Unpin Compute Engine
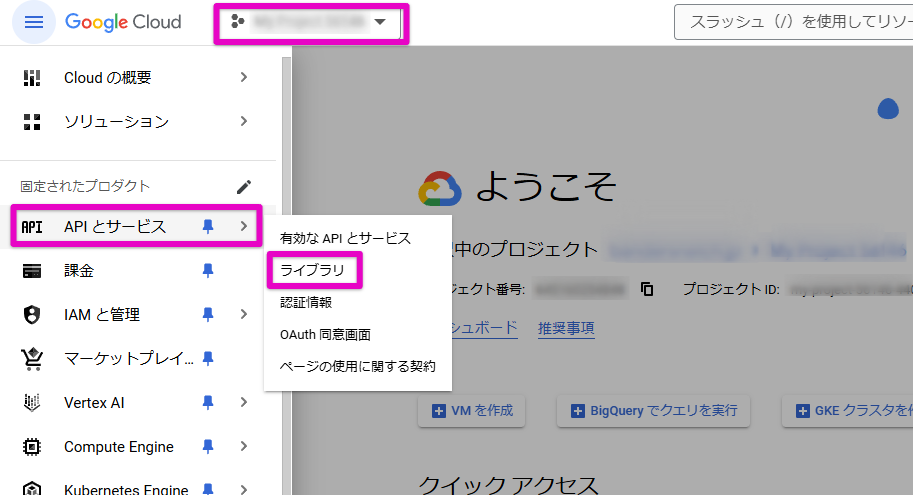This screenshot has width=913, height=495. pyautogui.click(x=208, y=447)
